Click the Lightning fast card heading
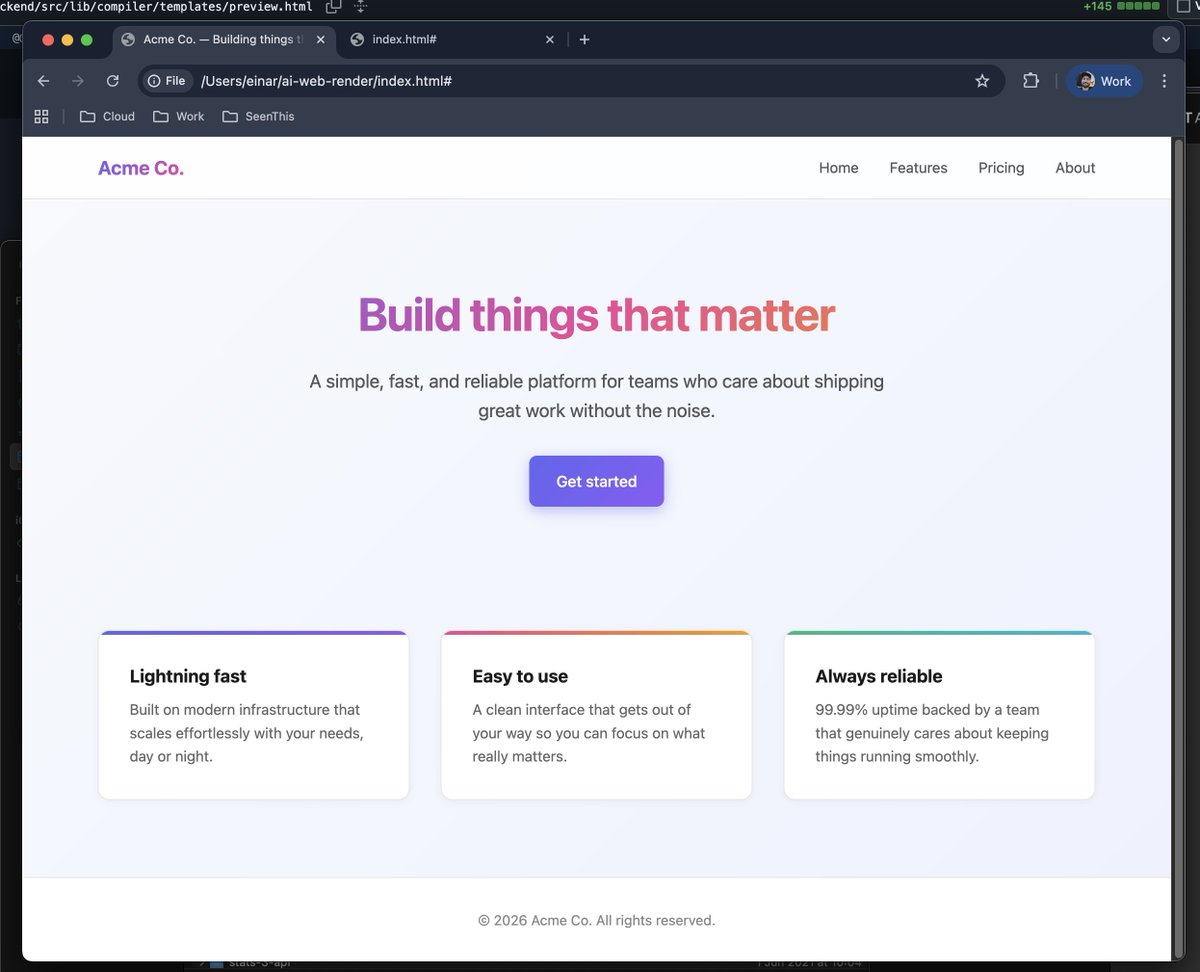This screenshot has width=1200, height=972. click(x=188, y=676)
